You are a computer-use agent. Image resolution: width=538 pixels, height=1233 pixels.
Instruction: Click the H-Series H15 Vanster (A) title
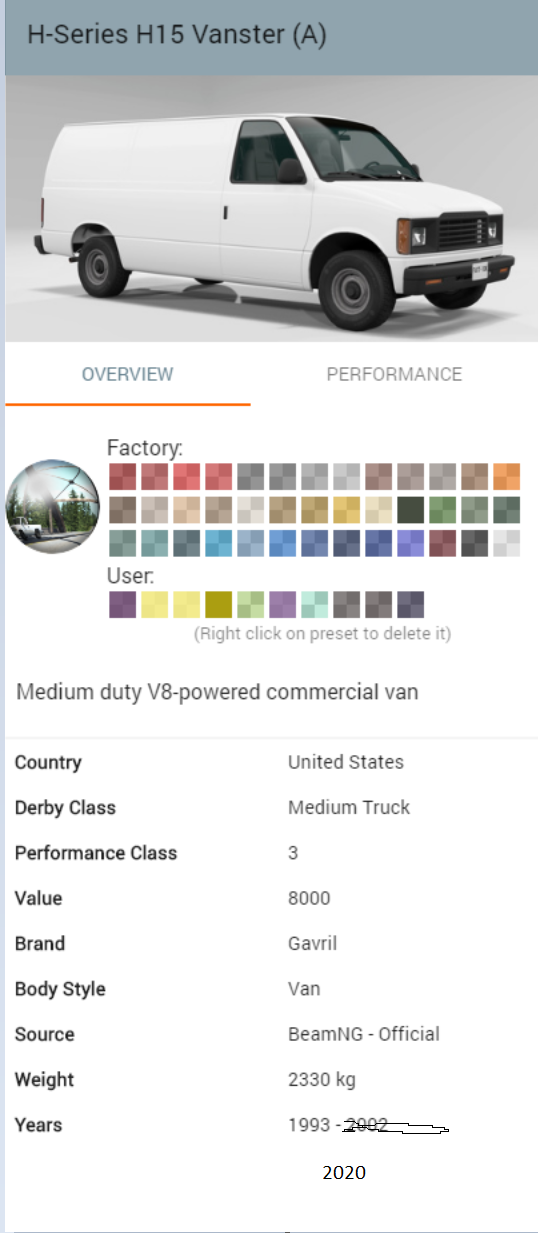click(177, 35)
